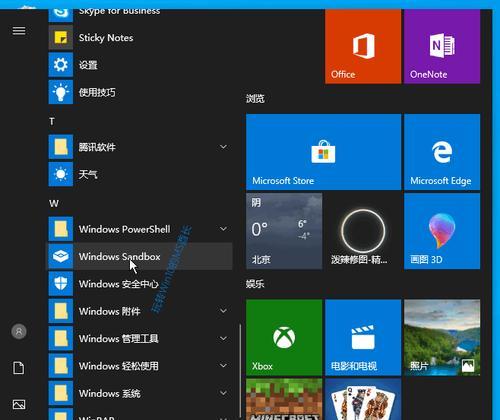Open the 照片 photos tile
500x420 pixels.
pyautogui.click(x=442, y=337)
